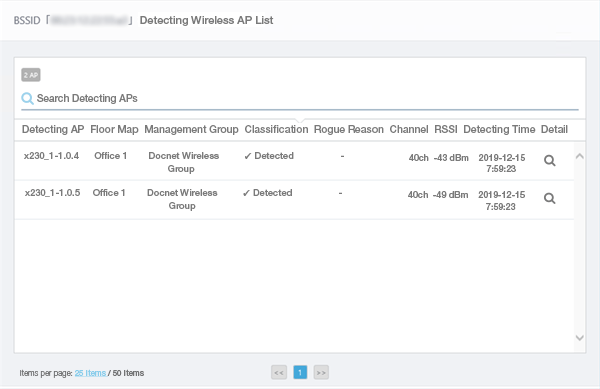
Task: Go to previous page with << button
Action: pos(279,373)
